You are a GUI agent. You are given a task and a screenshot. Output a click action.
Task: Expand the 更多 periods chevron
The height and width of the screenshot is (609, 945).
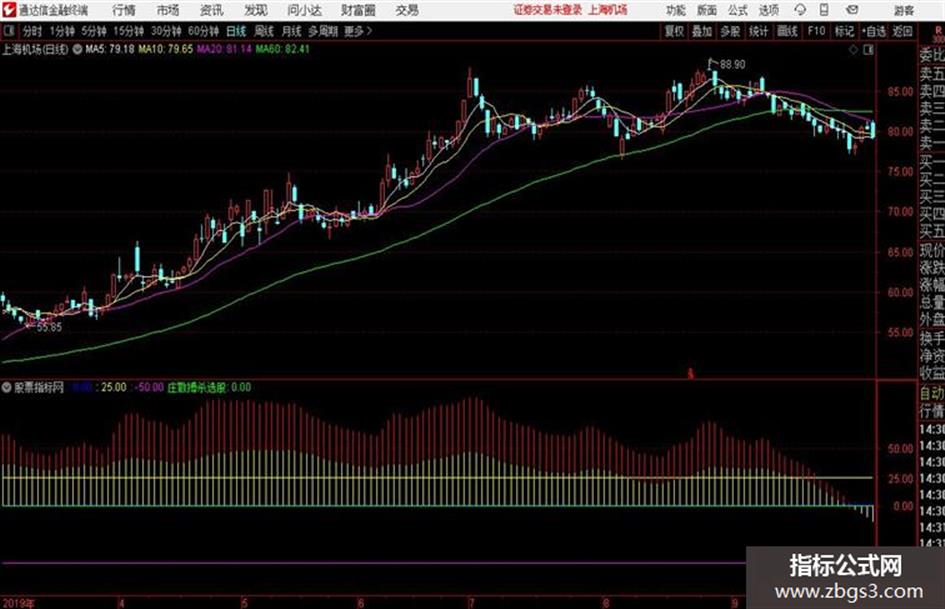coord(359,31)
